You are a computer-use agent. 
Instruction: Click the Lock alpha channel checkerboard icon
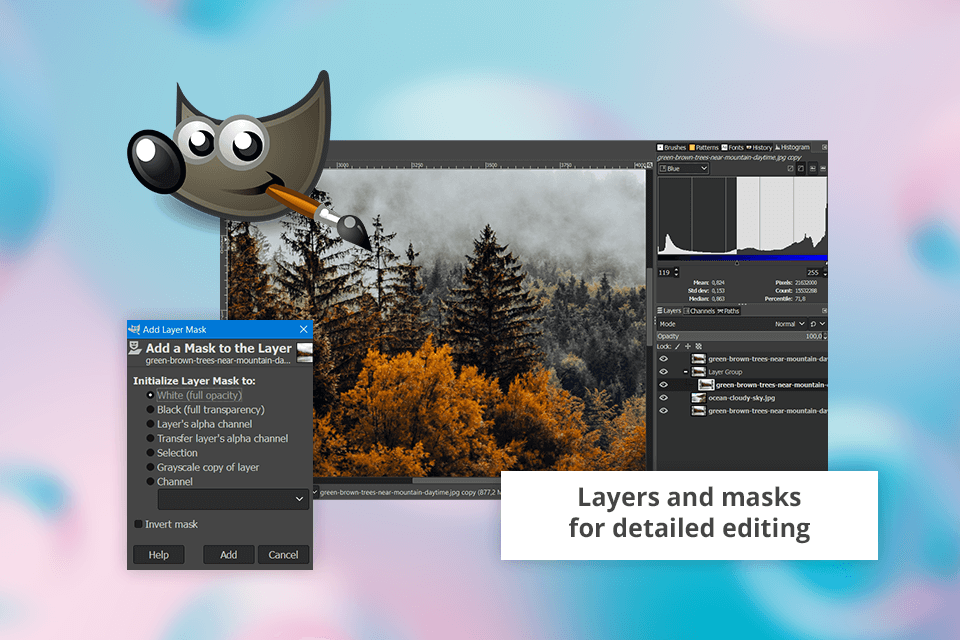pos(699,347)
